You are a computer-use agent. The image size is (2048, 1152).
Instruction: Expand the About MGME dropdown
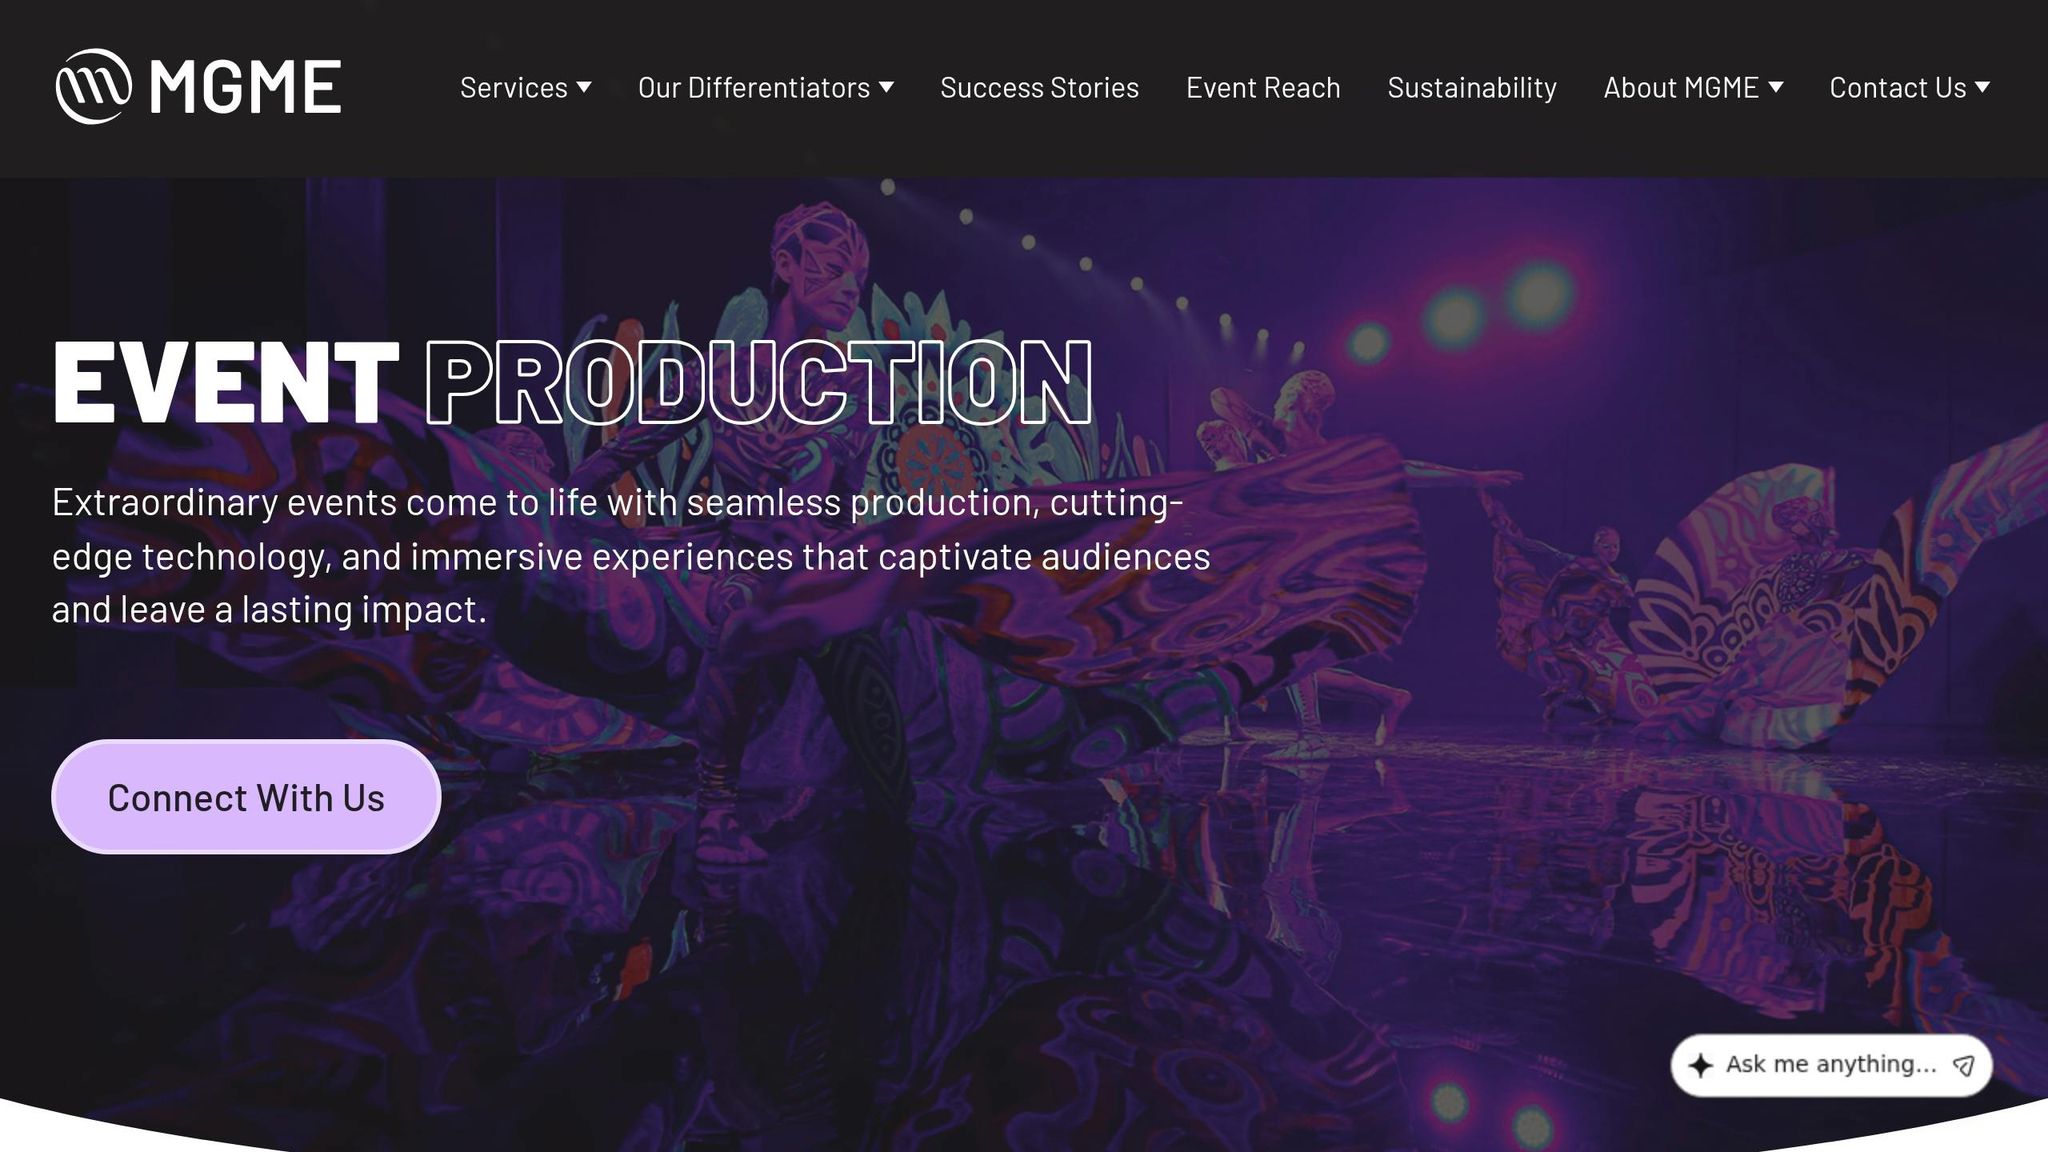(1693, 88)
